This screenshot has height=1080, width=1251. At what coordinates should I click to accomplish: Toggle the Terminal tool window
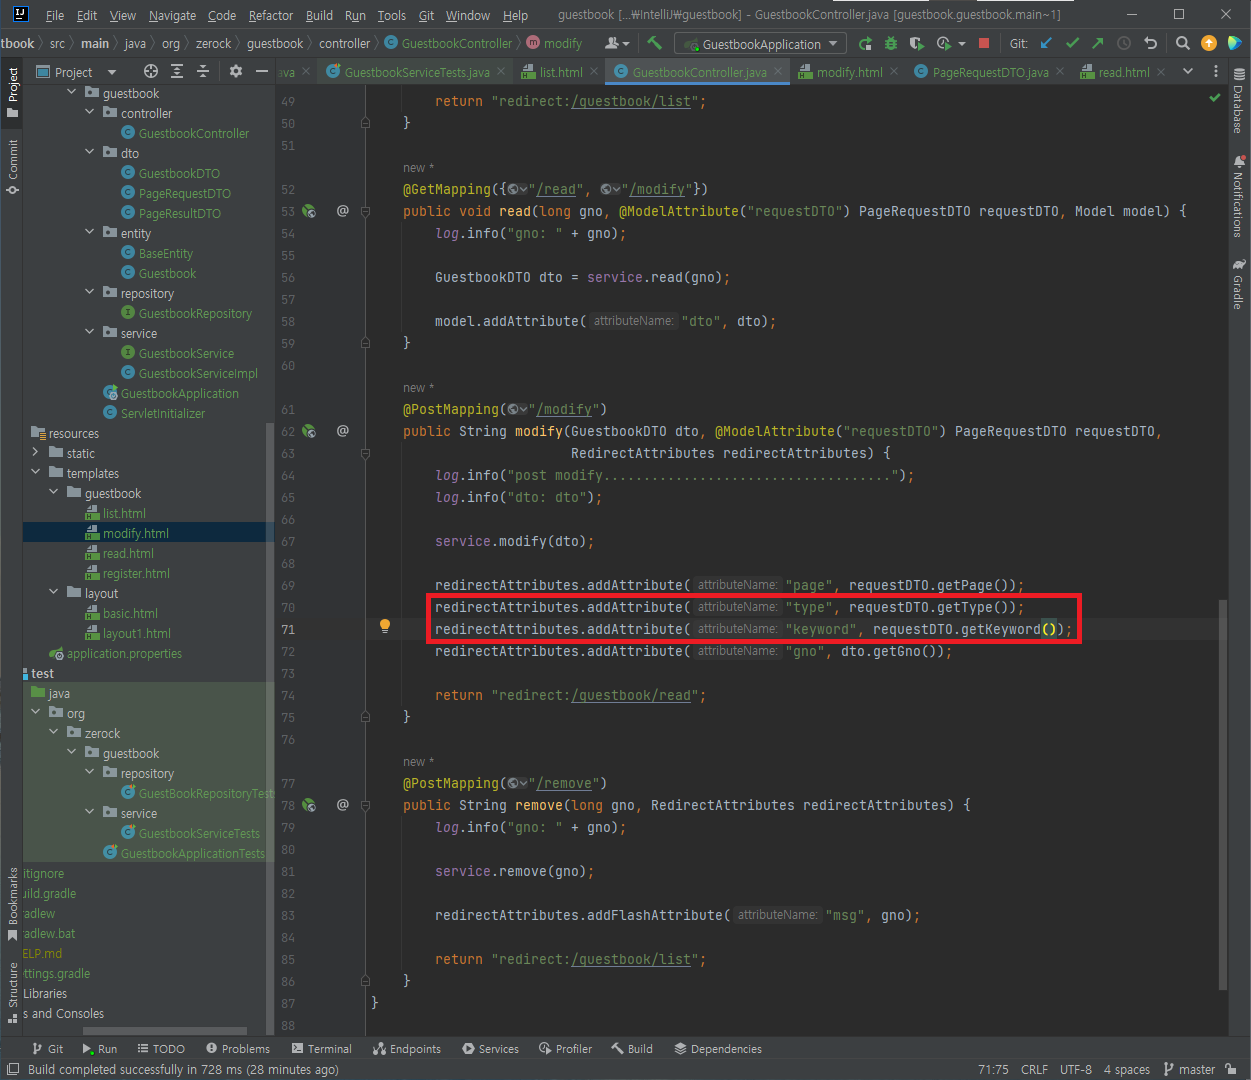(322, 1049)
